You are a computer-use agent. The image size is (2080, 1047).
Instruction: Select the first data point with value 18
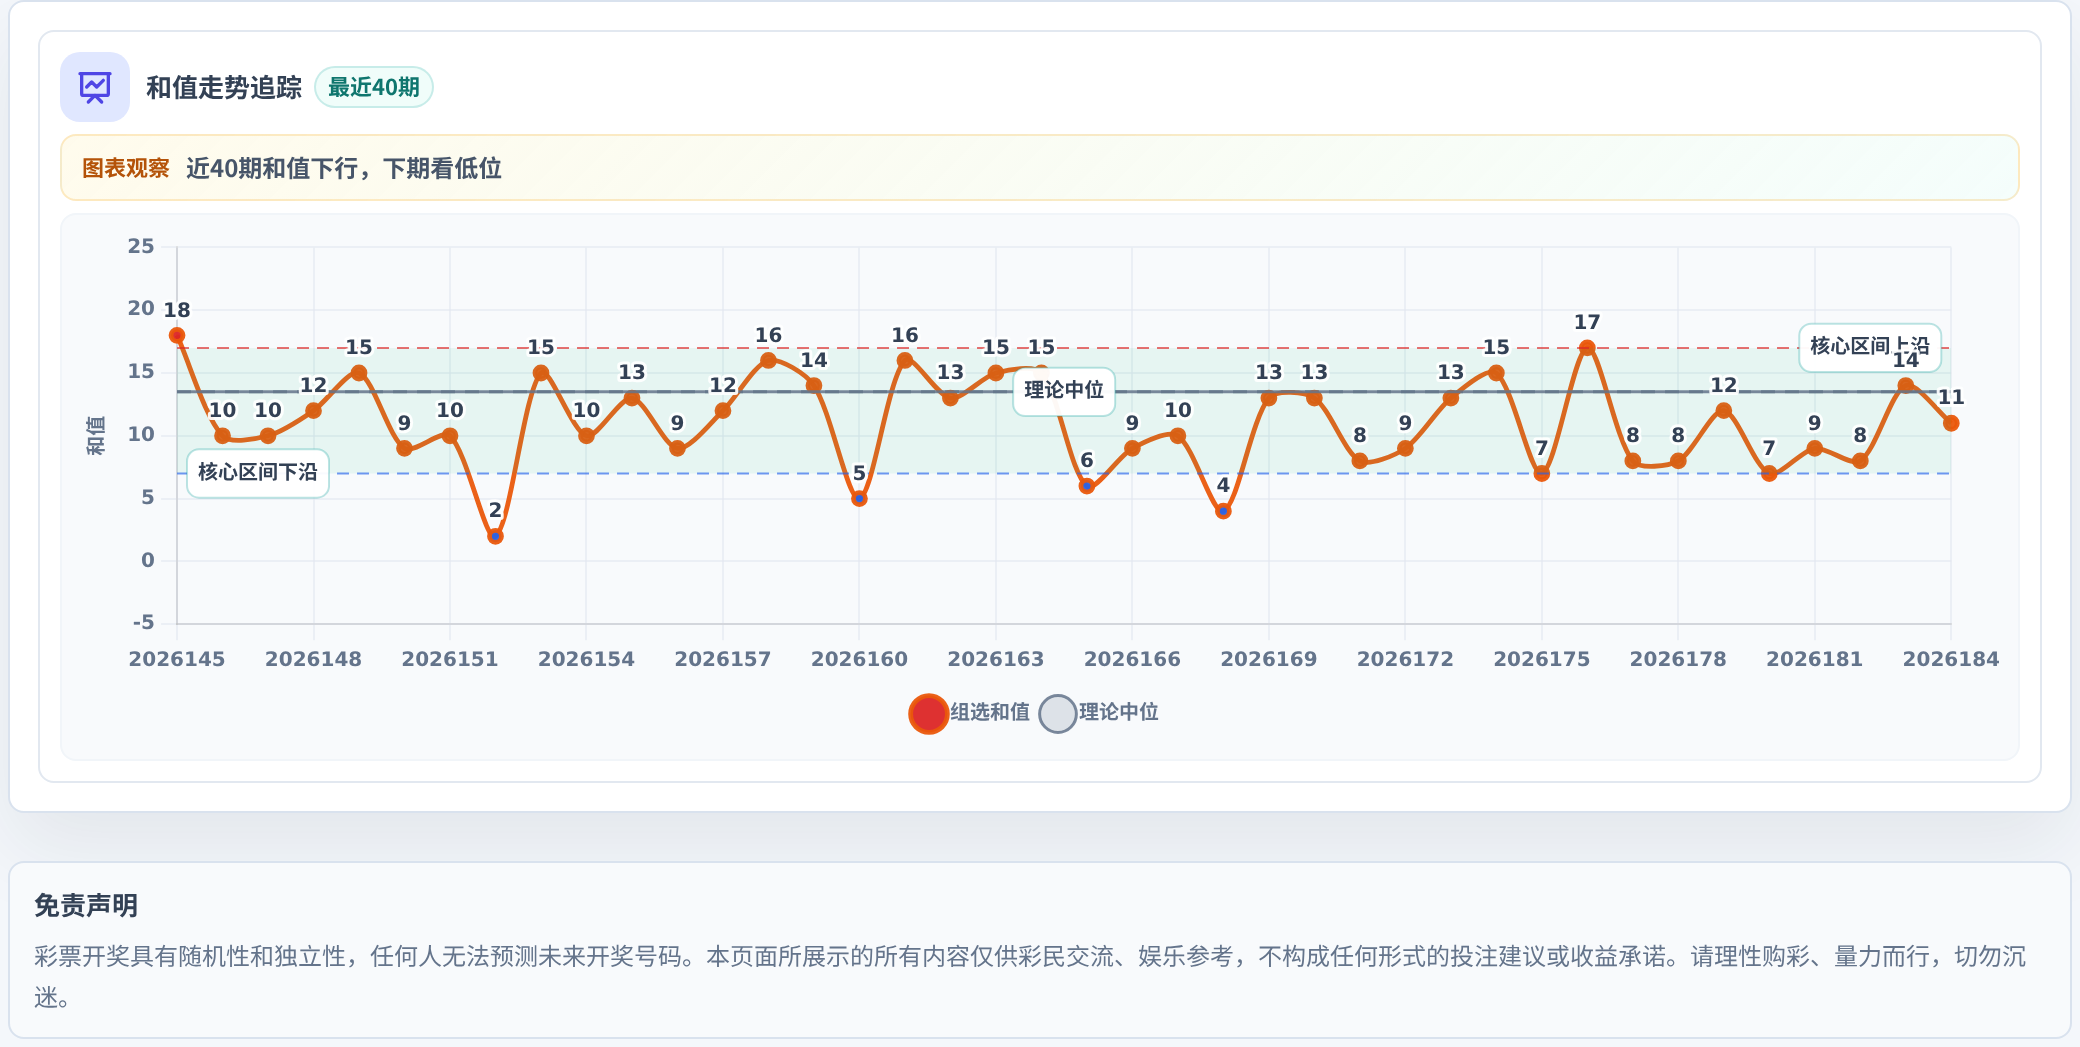tap(177, 336)
